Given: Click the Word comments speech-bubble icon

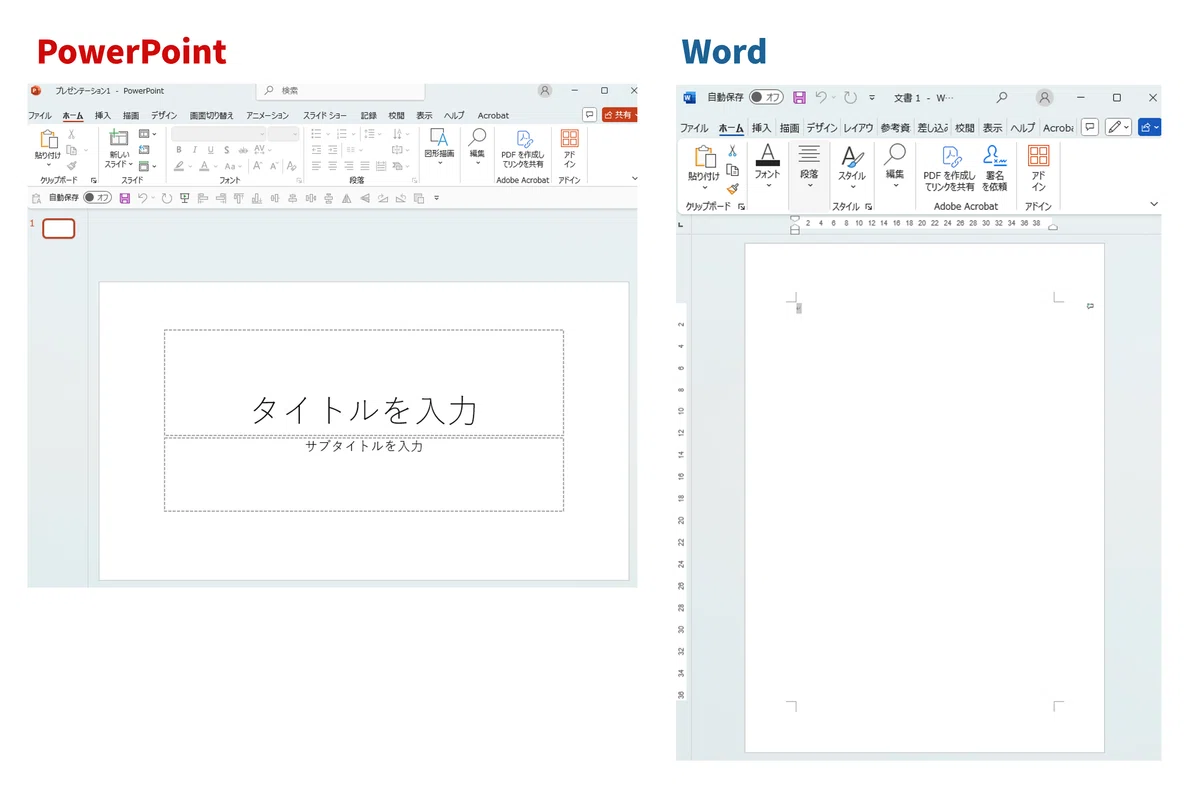Looking at the screenshot, I should pyautogui.click(x=1089, y=127).
